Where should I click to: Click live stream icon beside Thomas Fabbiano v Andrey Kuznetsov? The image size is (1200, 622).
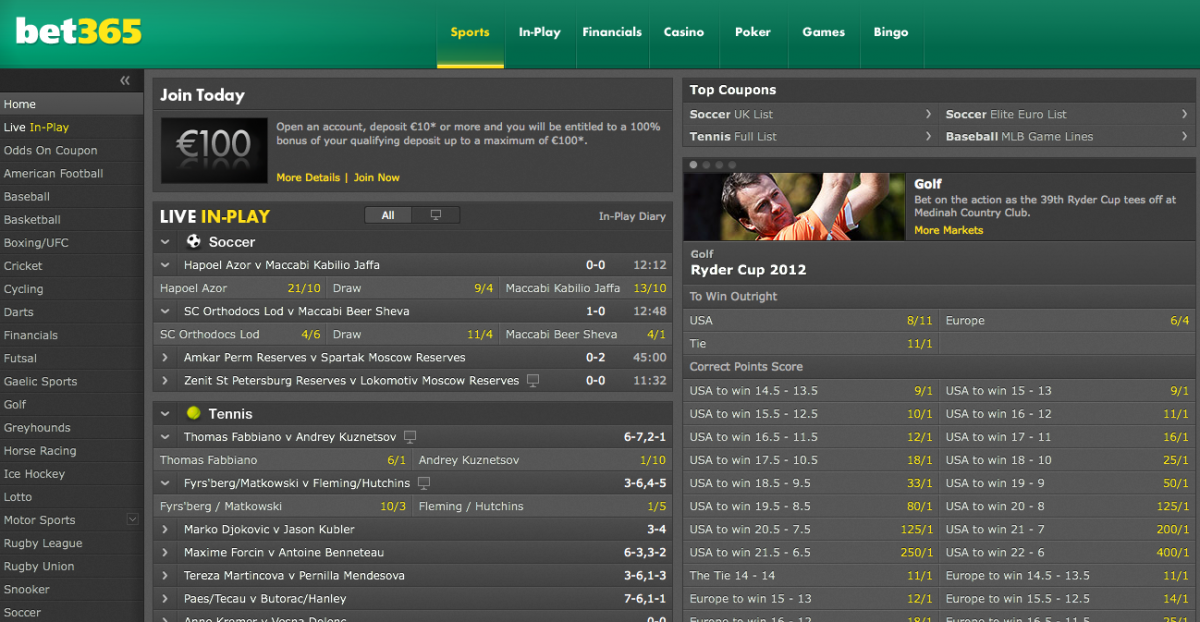pos(410,437)
